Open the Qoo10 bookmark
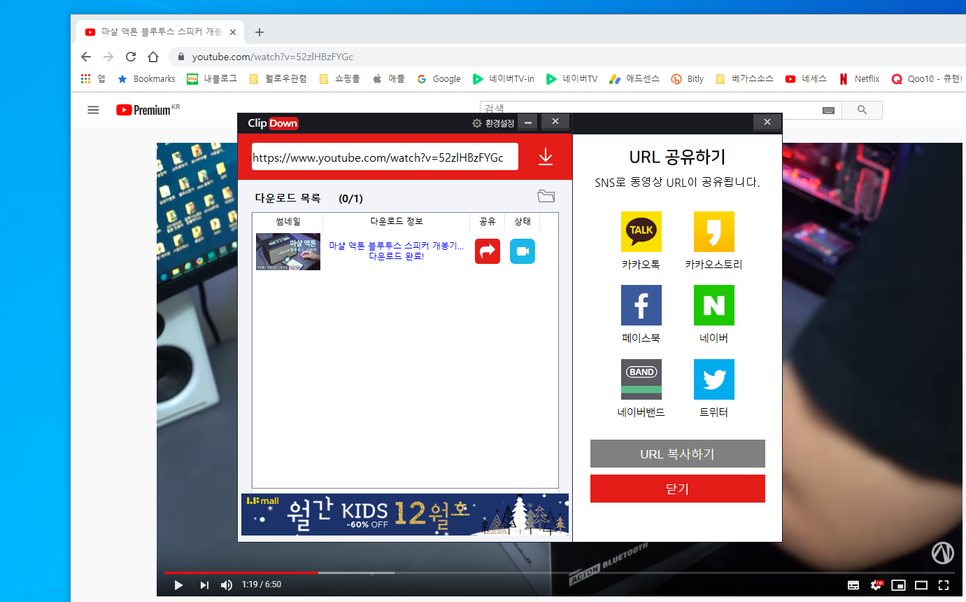Viewport: 966px width, 602px height. pos(927,79)
